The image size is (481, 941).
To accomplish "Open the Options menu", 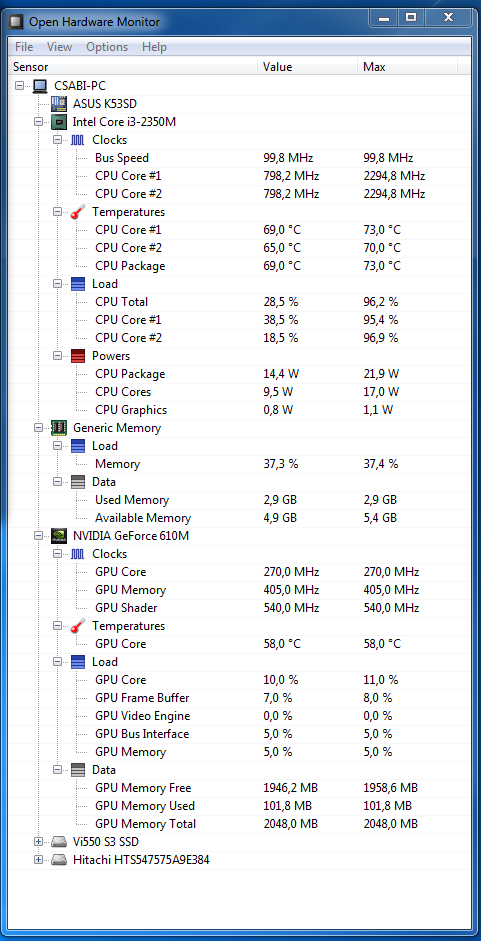I will point(107,47).
